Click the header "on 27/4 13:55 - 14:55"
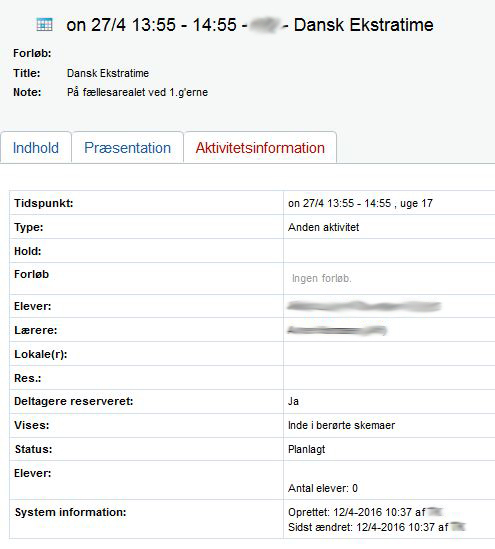 151,25
